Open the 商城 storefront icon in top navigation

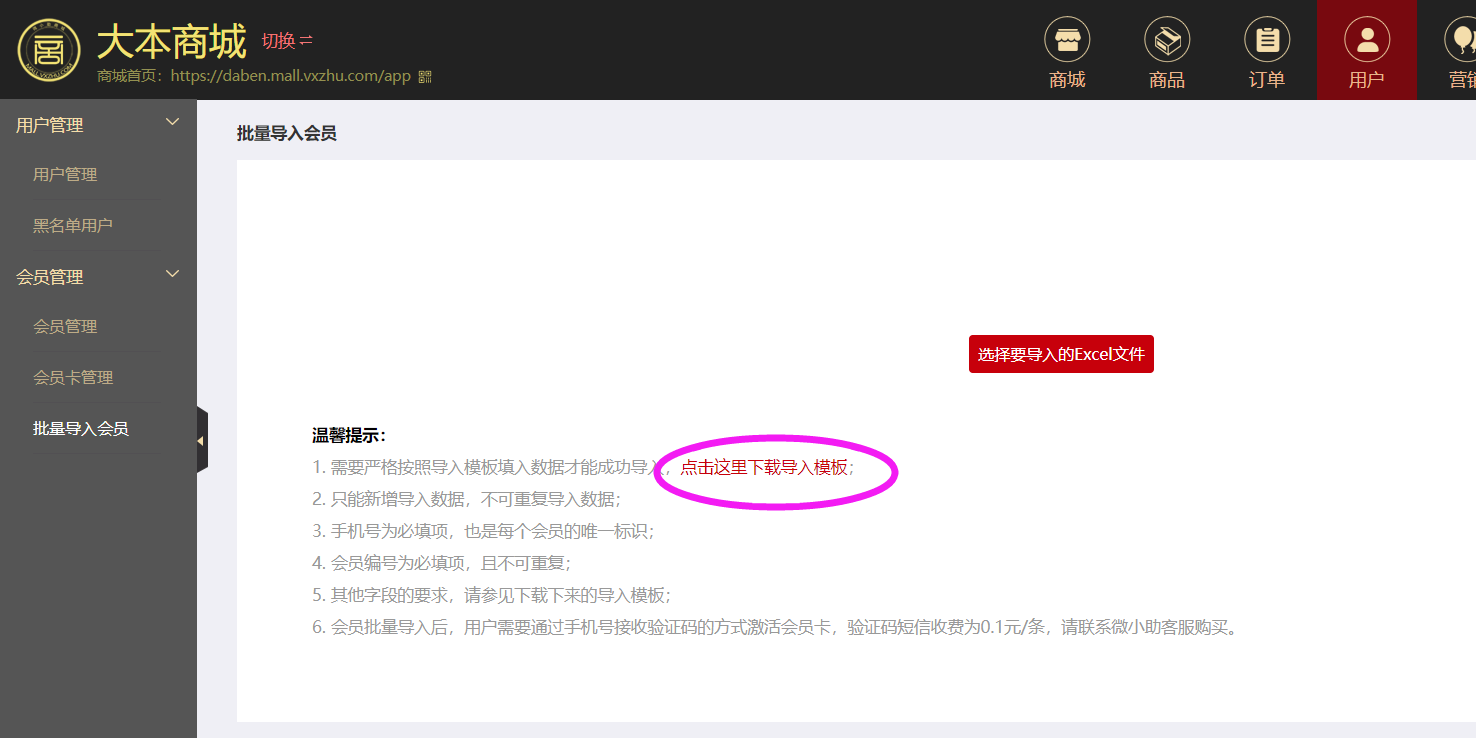click(1067, 41)
